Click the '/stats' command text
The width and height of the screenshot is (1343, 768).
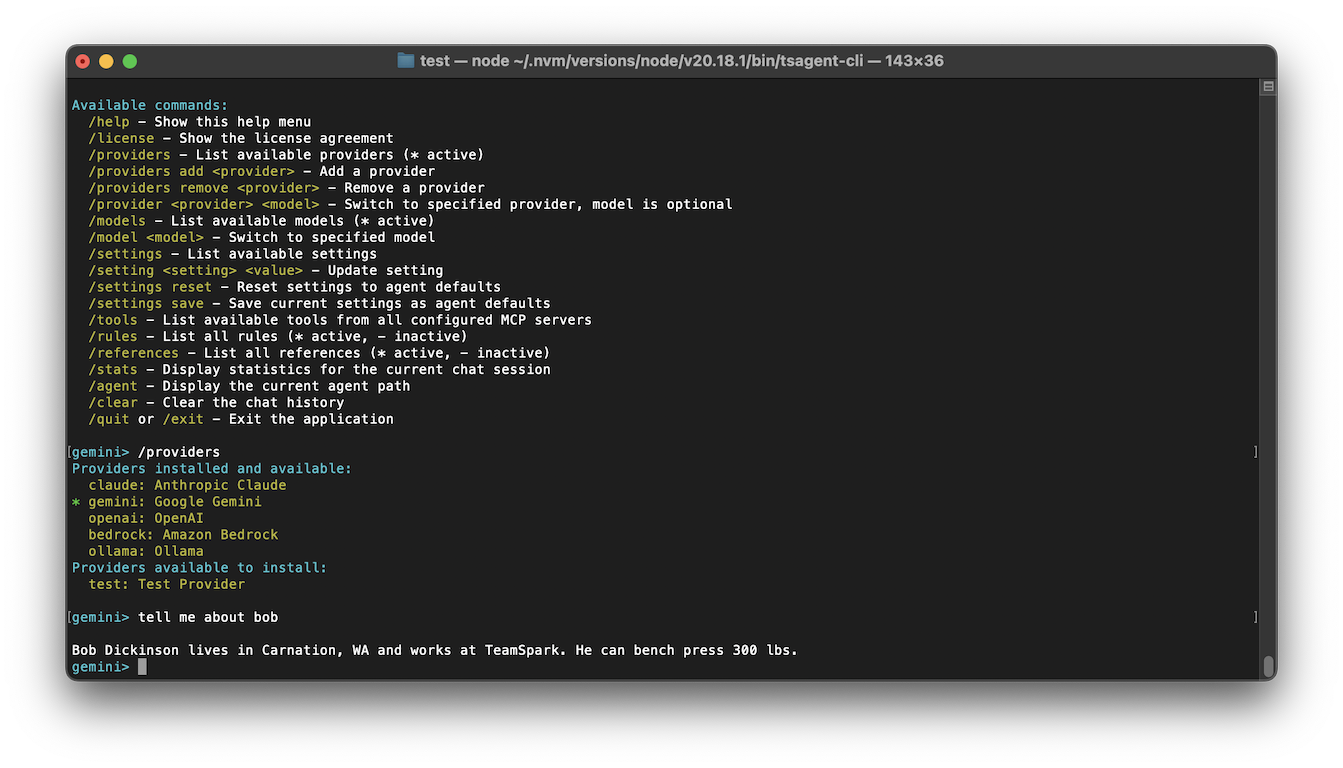[x=113, y=369]
